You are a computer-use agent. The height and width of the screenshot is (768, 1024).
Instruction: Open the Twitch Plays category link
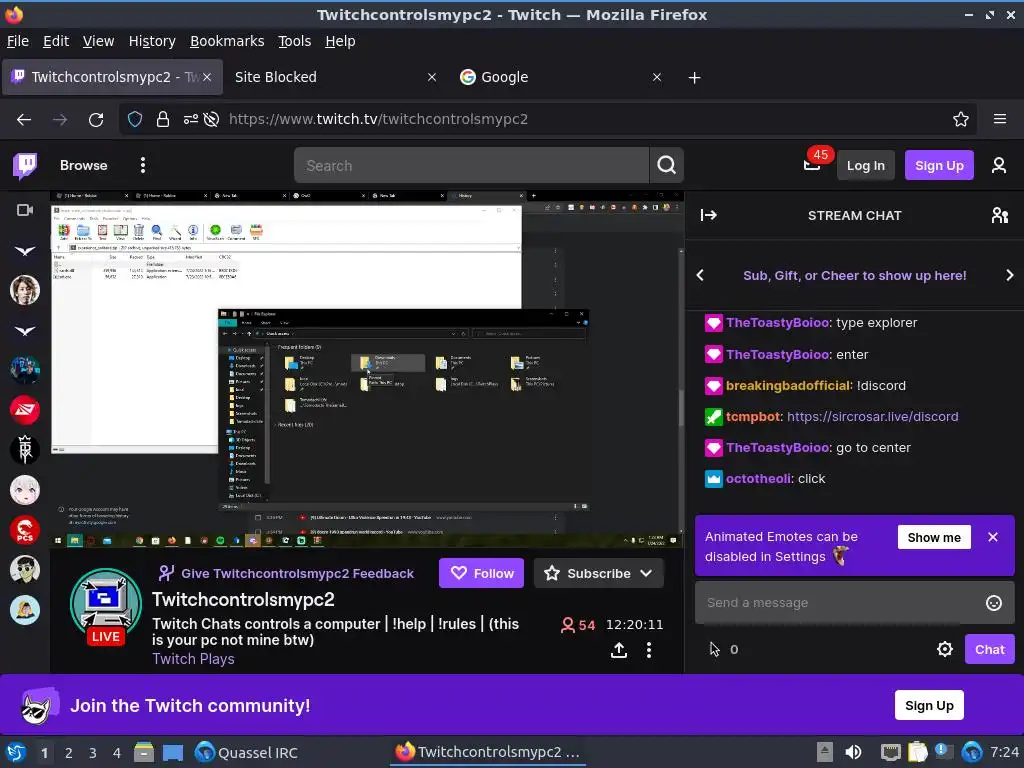193,659
